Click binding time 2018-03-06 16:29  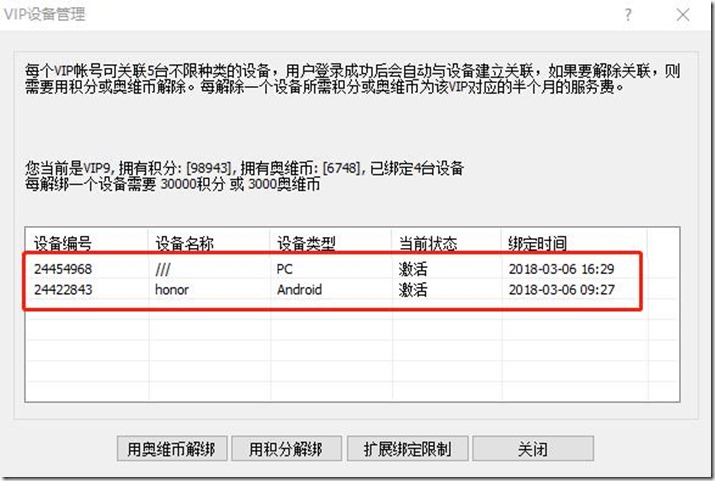pos(563,269)
